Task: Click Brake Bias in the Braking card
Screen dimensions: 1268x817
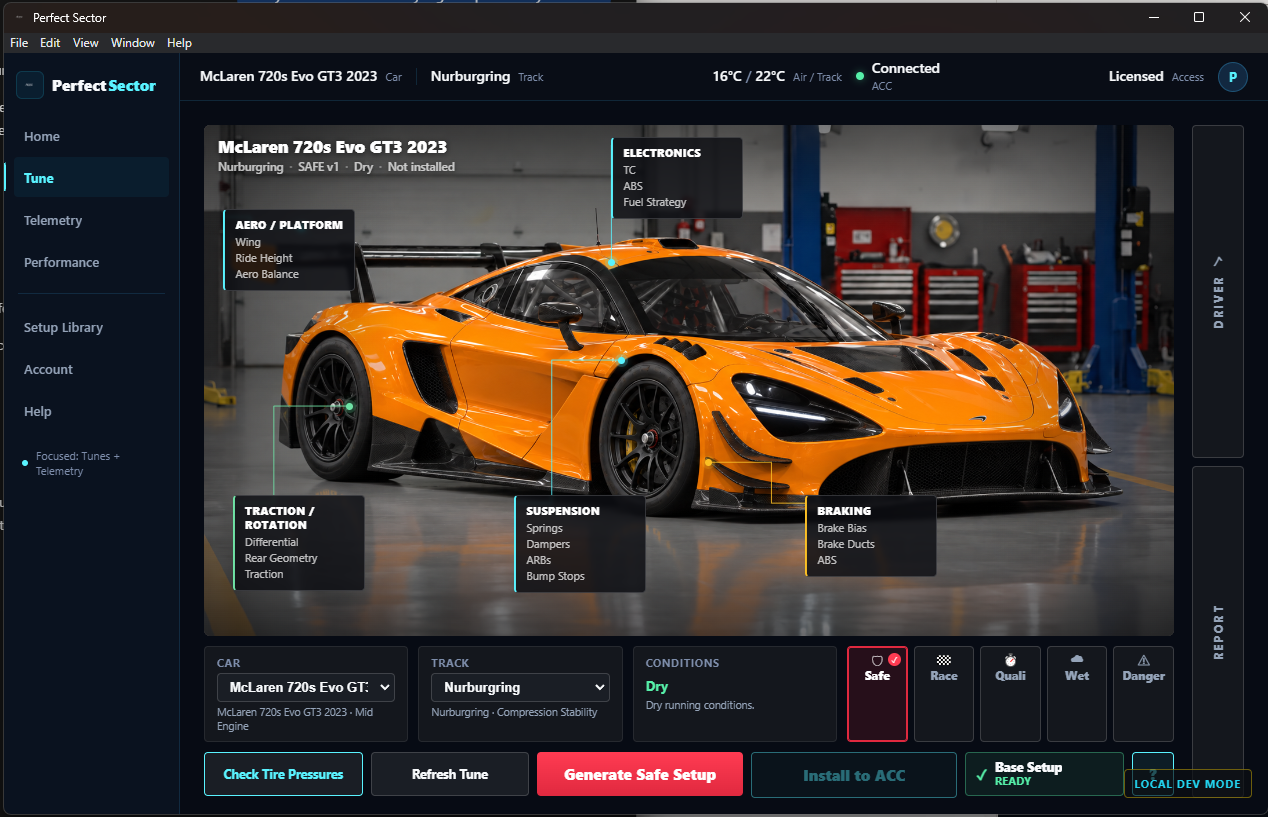Action: coord(842,528)
